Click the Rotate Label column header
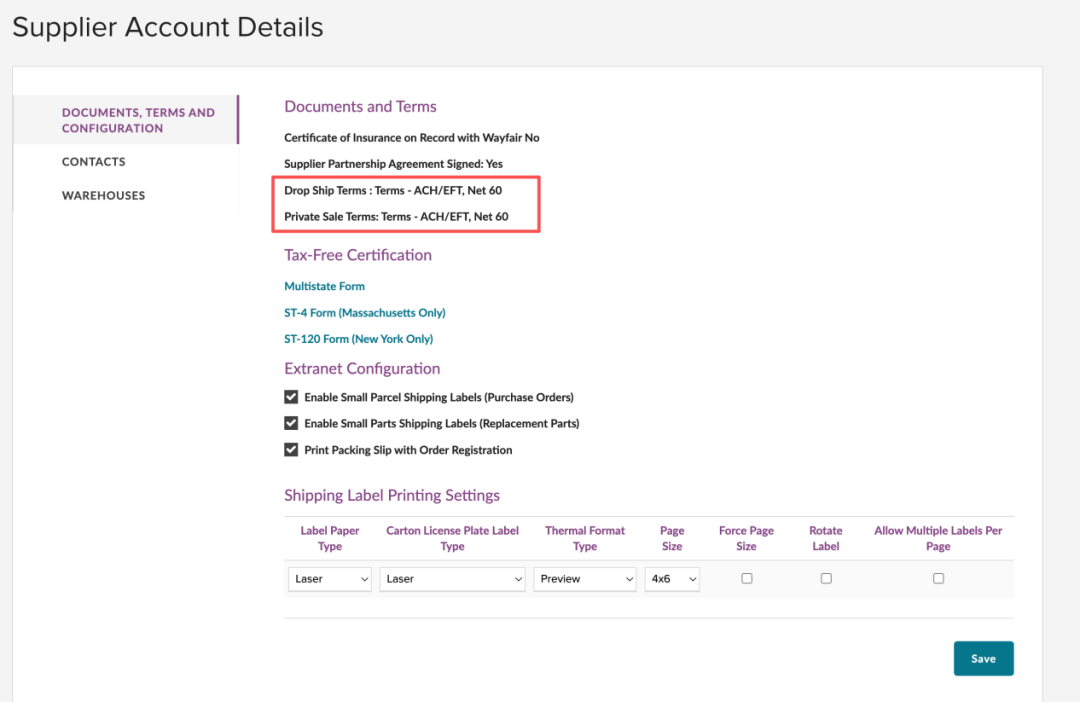The height and width of the screenshot is (702, 1080). [826, 539]
